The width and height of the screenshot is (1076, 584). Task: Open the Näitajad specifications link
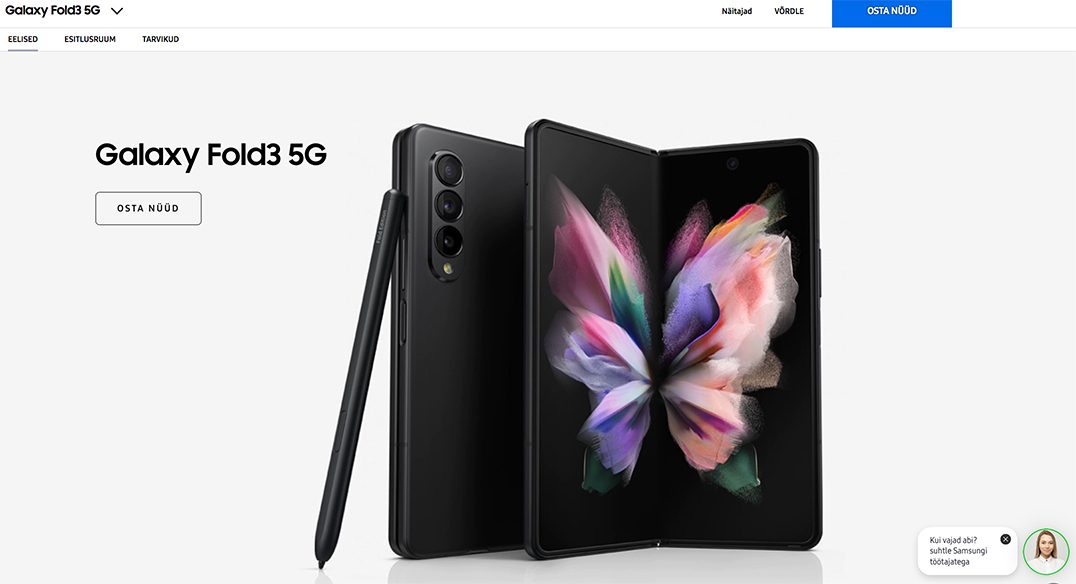pyautogui.click(x=736, y=11)
